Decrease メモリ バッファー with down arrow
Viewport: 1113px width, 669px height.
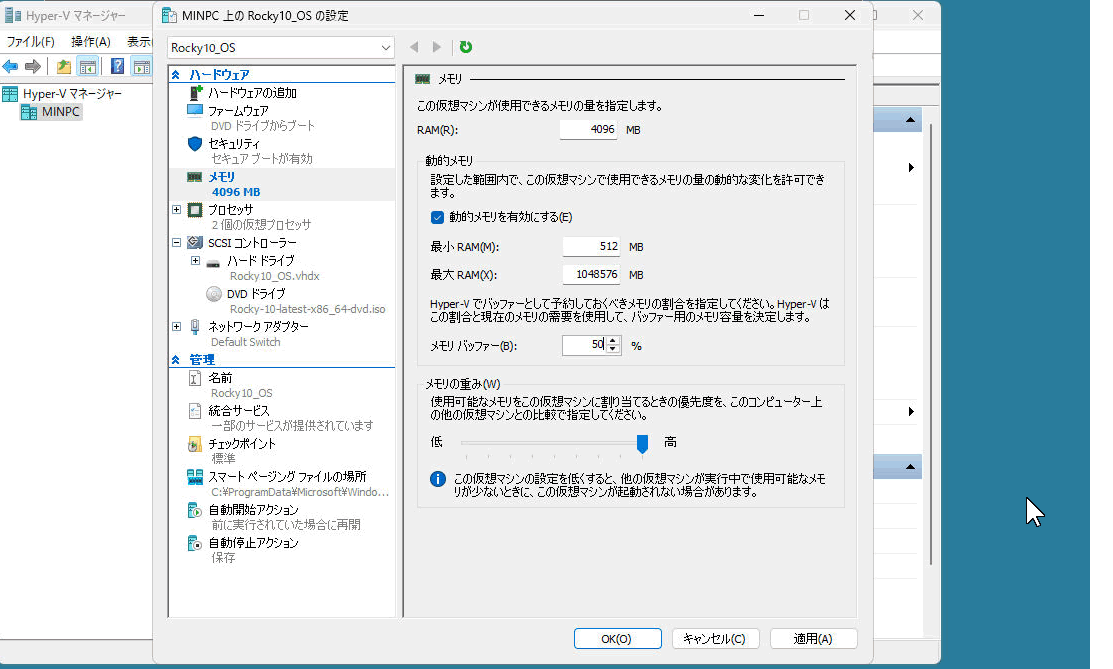coord(613,350)
